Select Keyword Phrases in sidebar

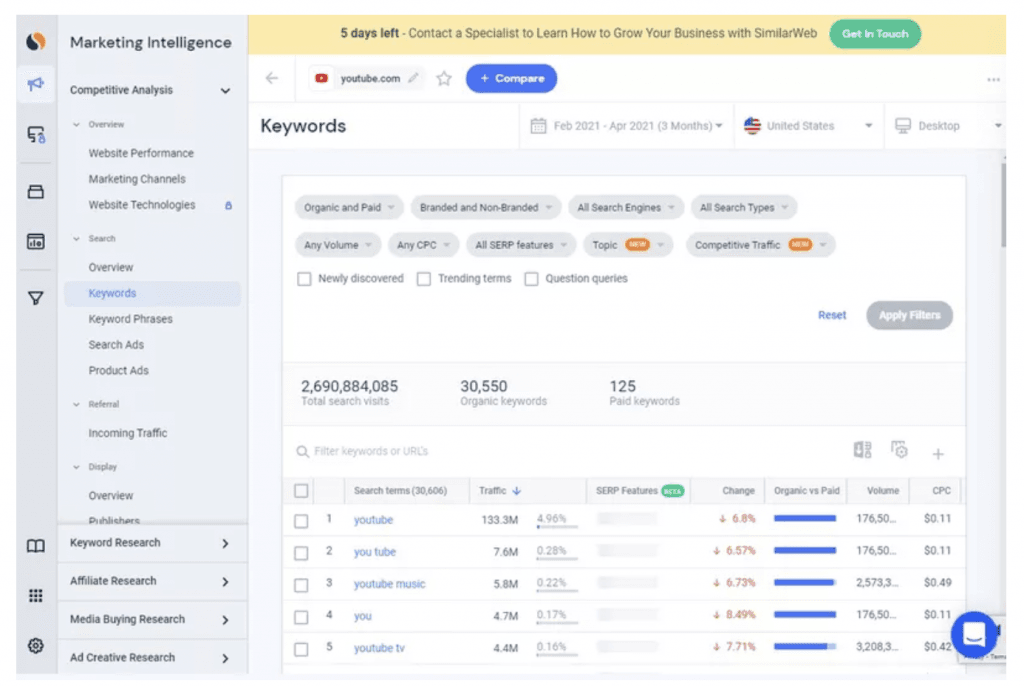click(131, 319)
